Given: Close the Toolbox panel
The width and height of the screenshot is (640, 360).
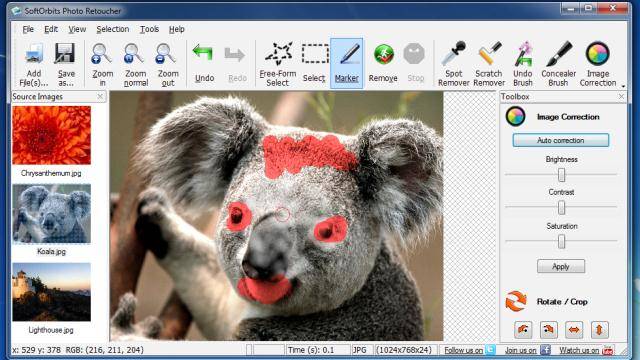Looking at the screenshot, I should click(621, 96).
